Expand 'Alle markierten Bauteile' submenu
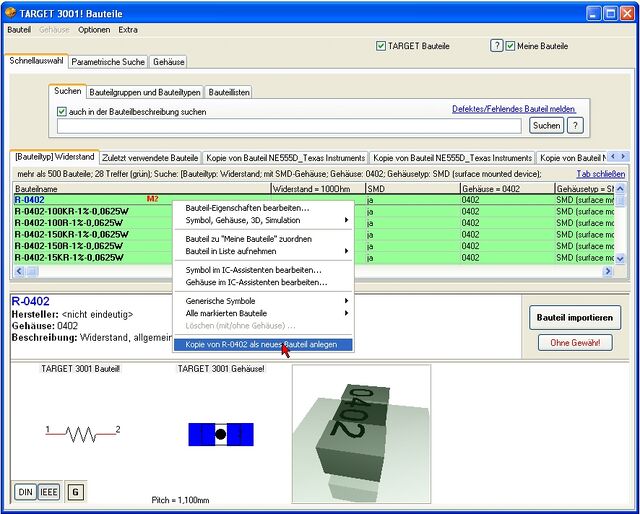 (x=263, y=314)
